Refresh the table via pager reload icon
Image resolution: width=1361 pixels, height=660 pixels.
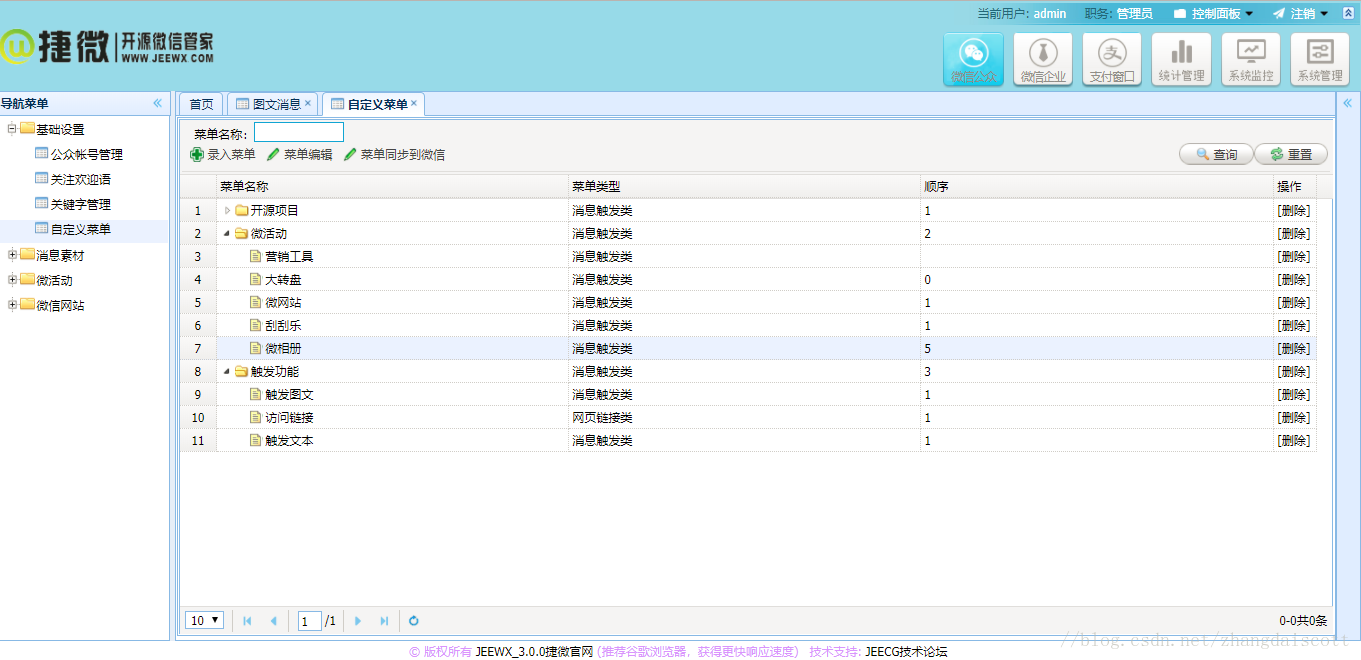pos(414,621)
